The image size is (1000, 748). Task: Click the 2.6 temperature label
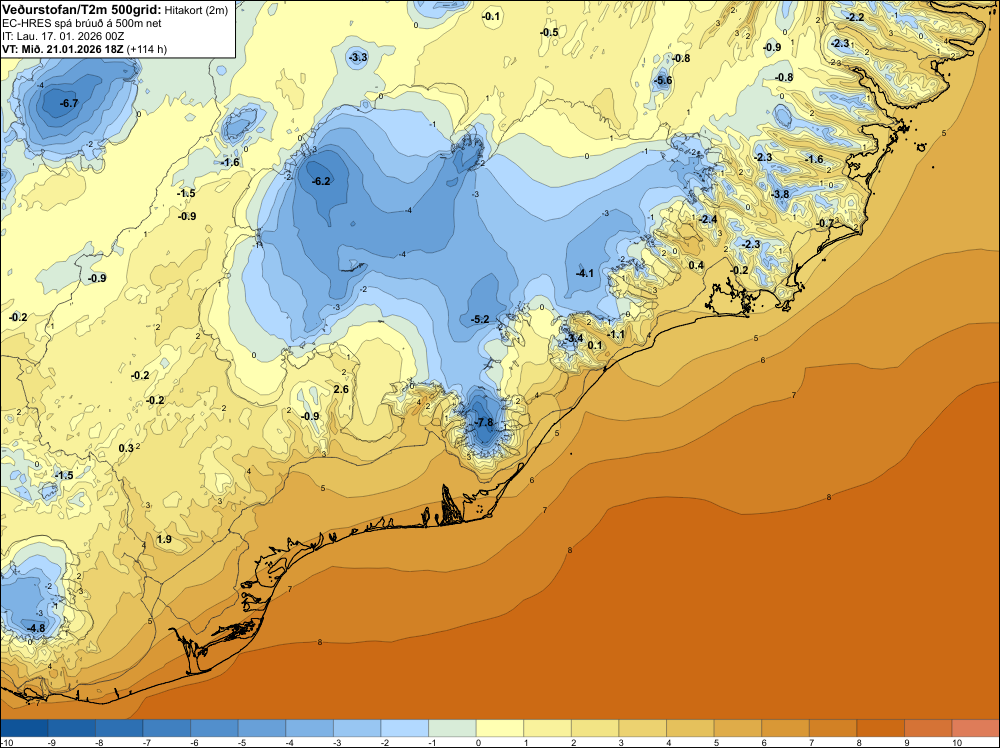point(341,389)
